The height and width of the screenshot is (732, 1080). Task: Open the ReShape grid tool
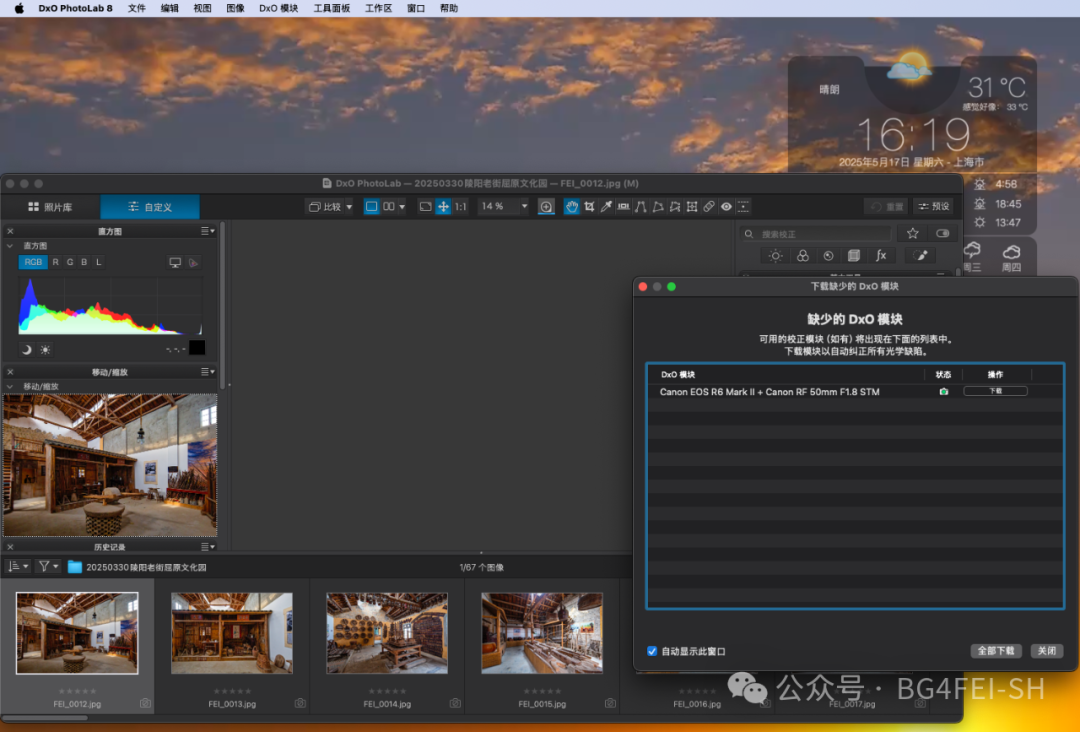[692, 207]
